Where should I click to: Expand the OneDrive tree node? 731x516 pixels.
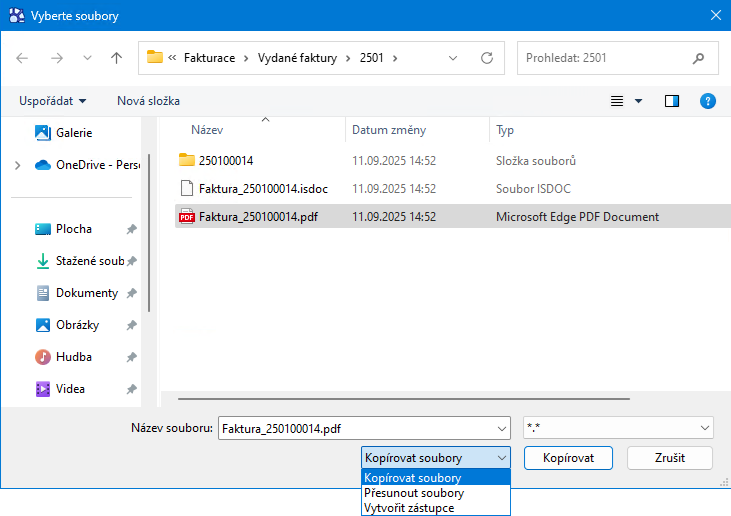[17, 165]
